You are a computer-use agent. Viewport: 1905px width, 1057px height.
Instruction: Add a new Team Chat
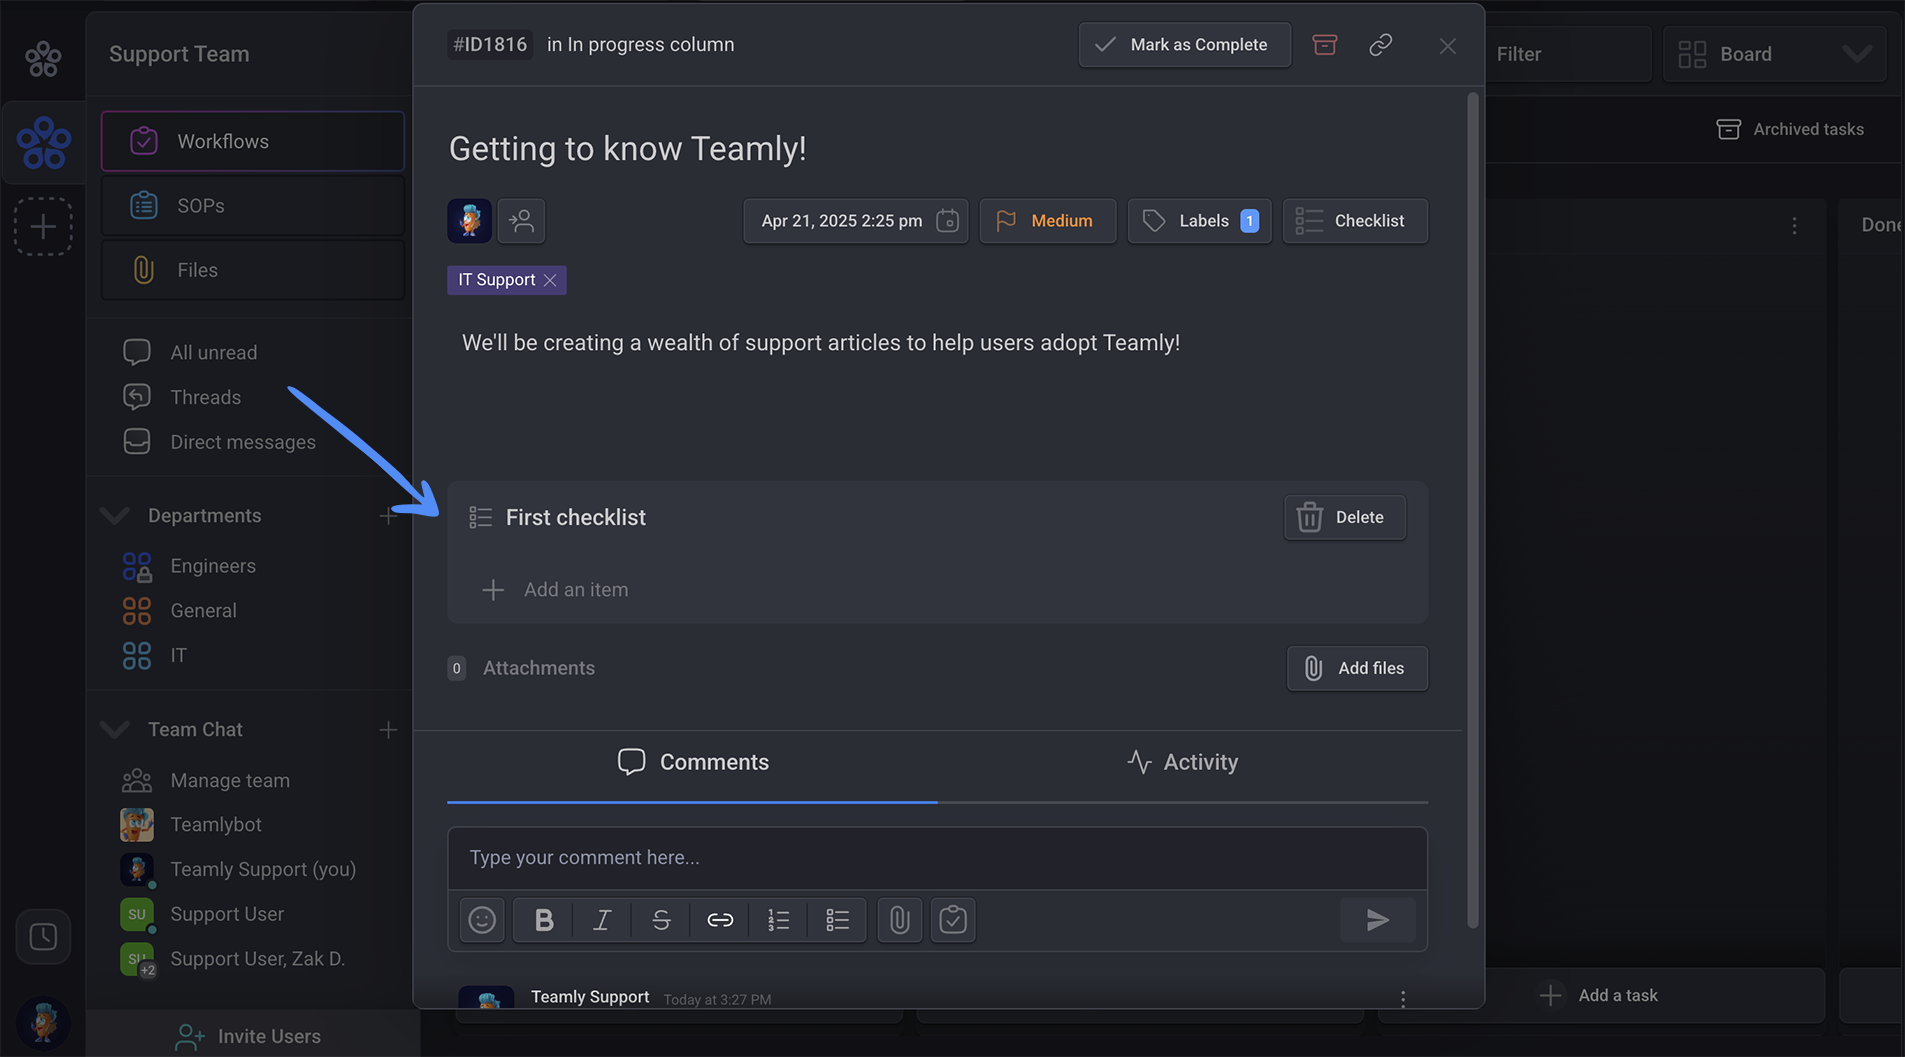click(x=388, y=730)
